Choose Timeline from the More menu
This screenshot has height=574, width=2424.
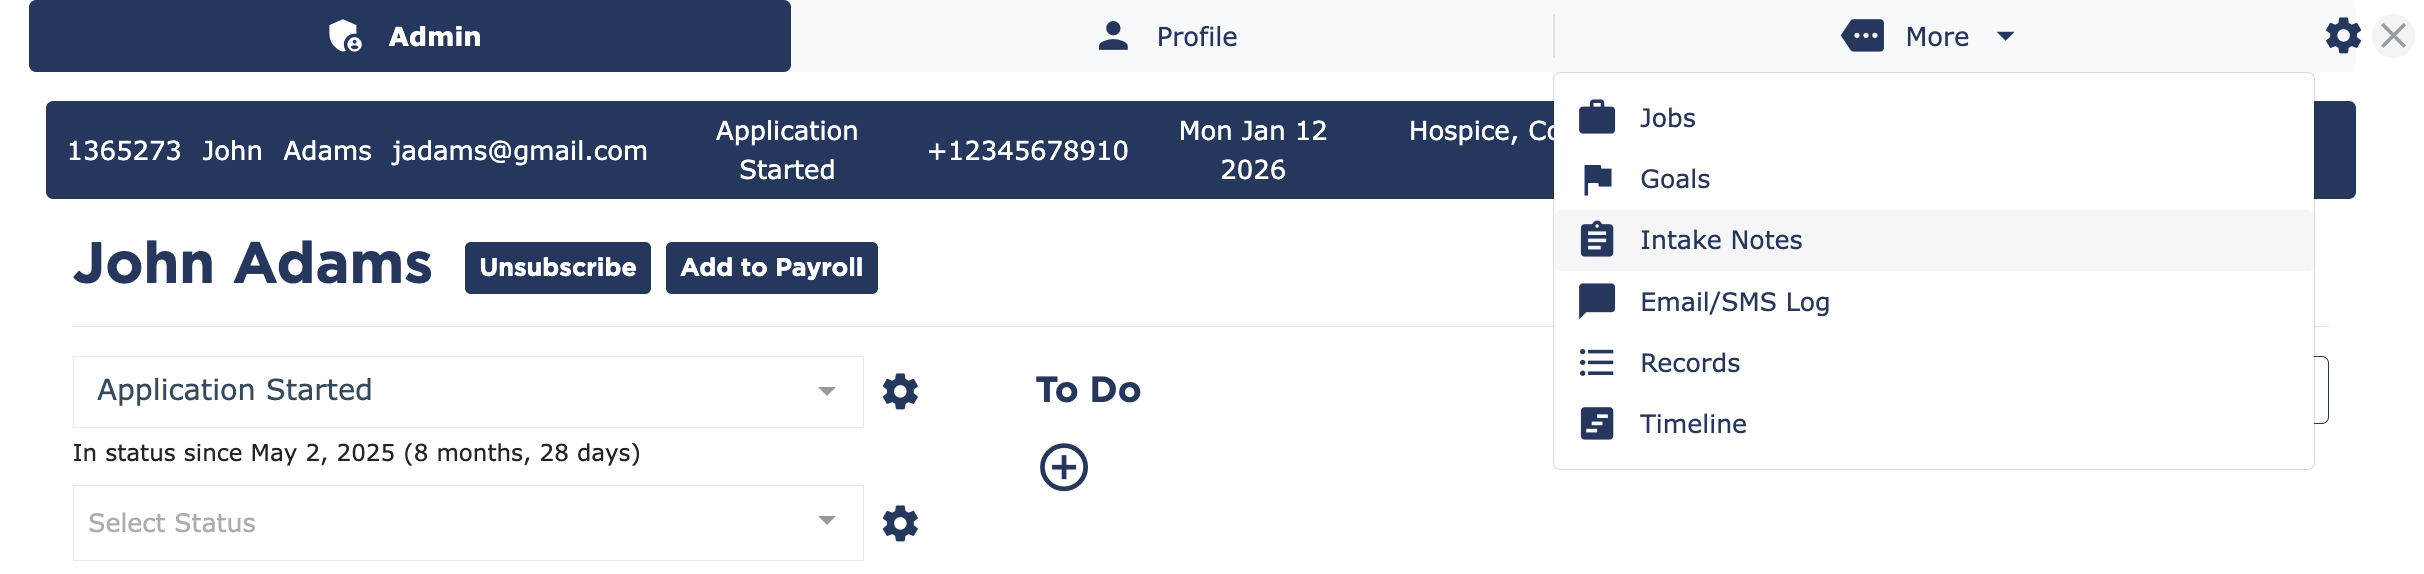pos(1693,424)
